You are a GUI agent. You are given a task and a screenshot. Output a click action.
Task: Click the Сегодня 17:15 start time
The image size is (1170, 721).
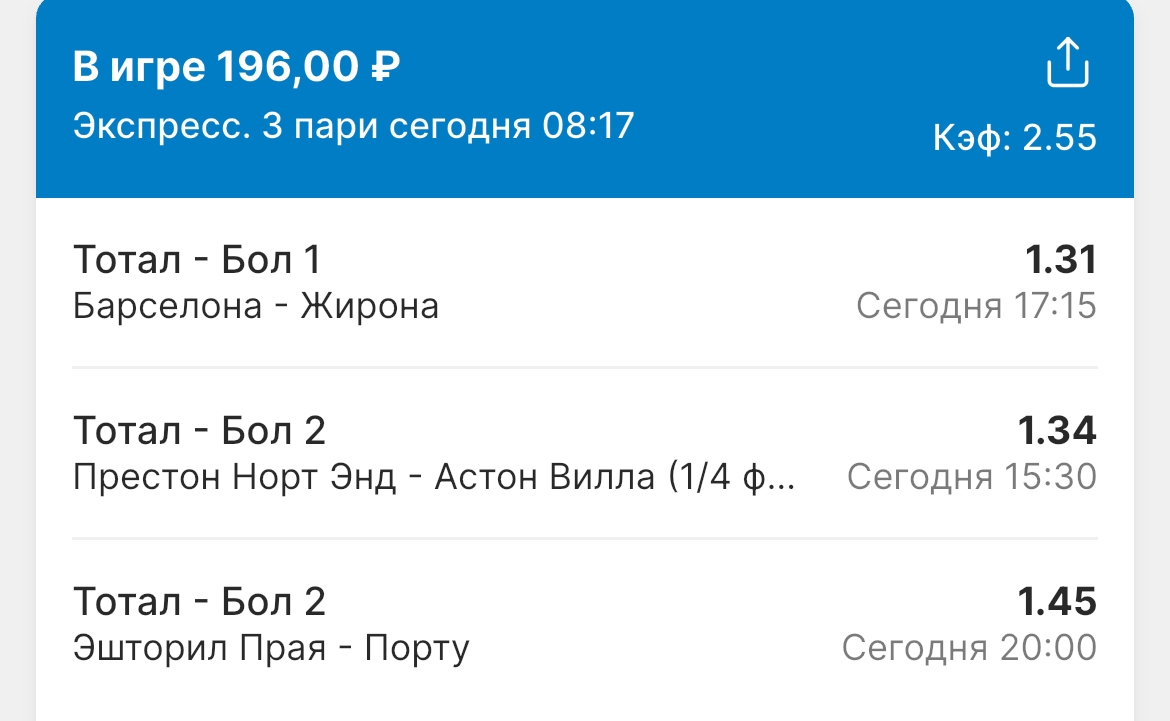[x=976, y=306]
